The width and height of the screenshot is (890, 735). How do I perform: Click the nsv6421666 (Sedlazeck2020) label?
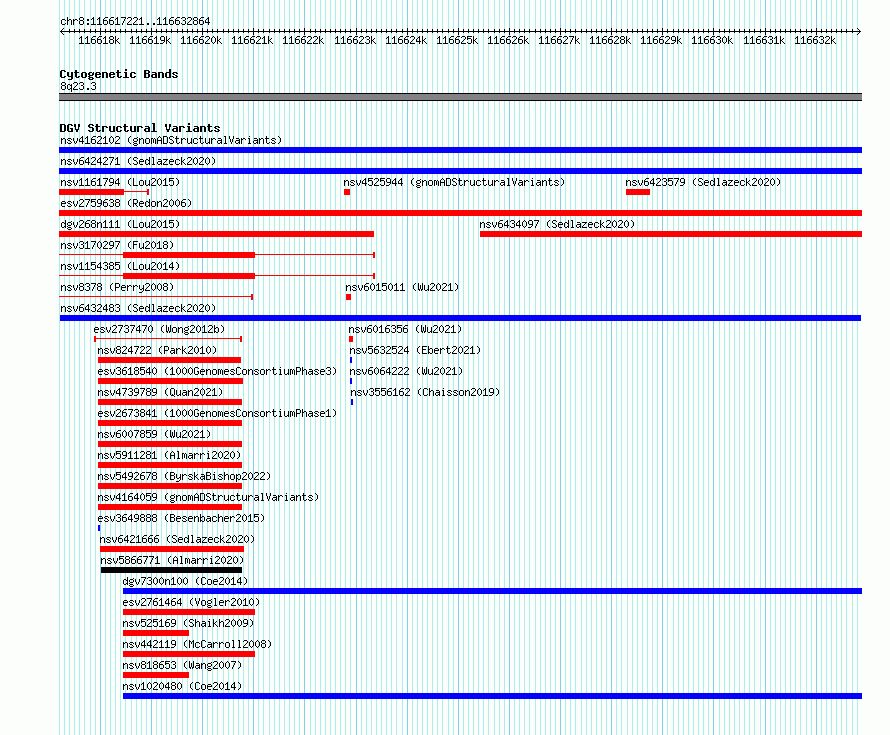(x=177, y=539)
